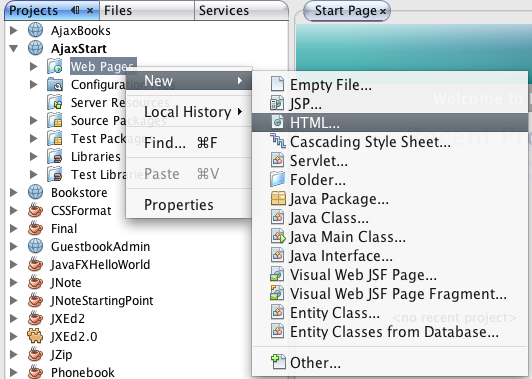Click the Libraries node icon
Image resolution: width=532 pixels, height=379 pixels.
pyautogui.click(x=55, y=156)
